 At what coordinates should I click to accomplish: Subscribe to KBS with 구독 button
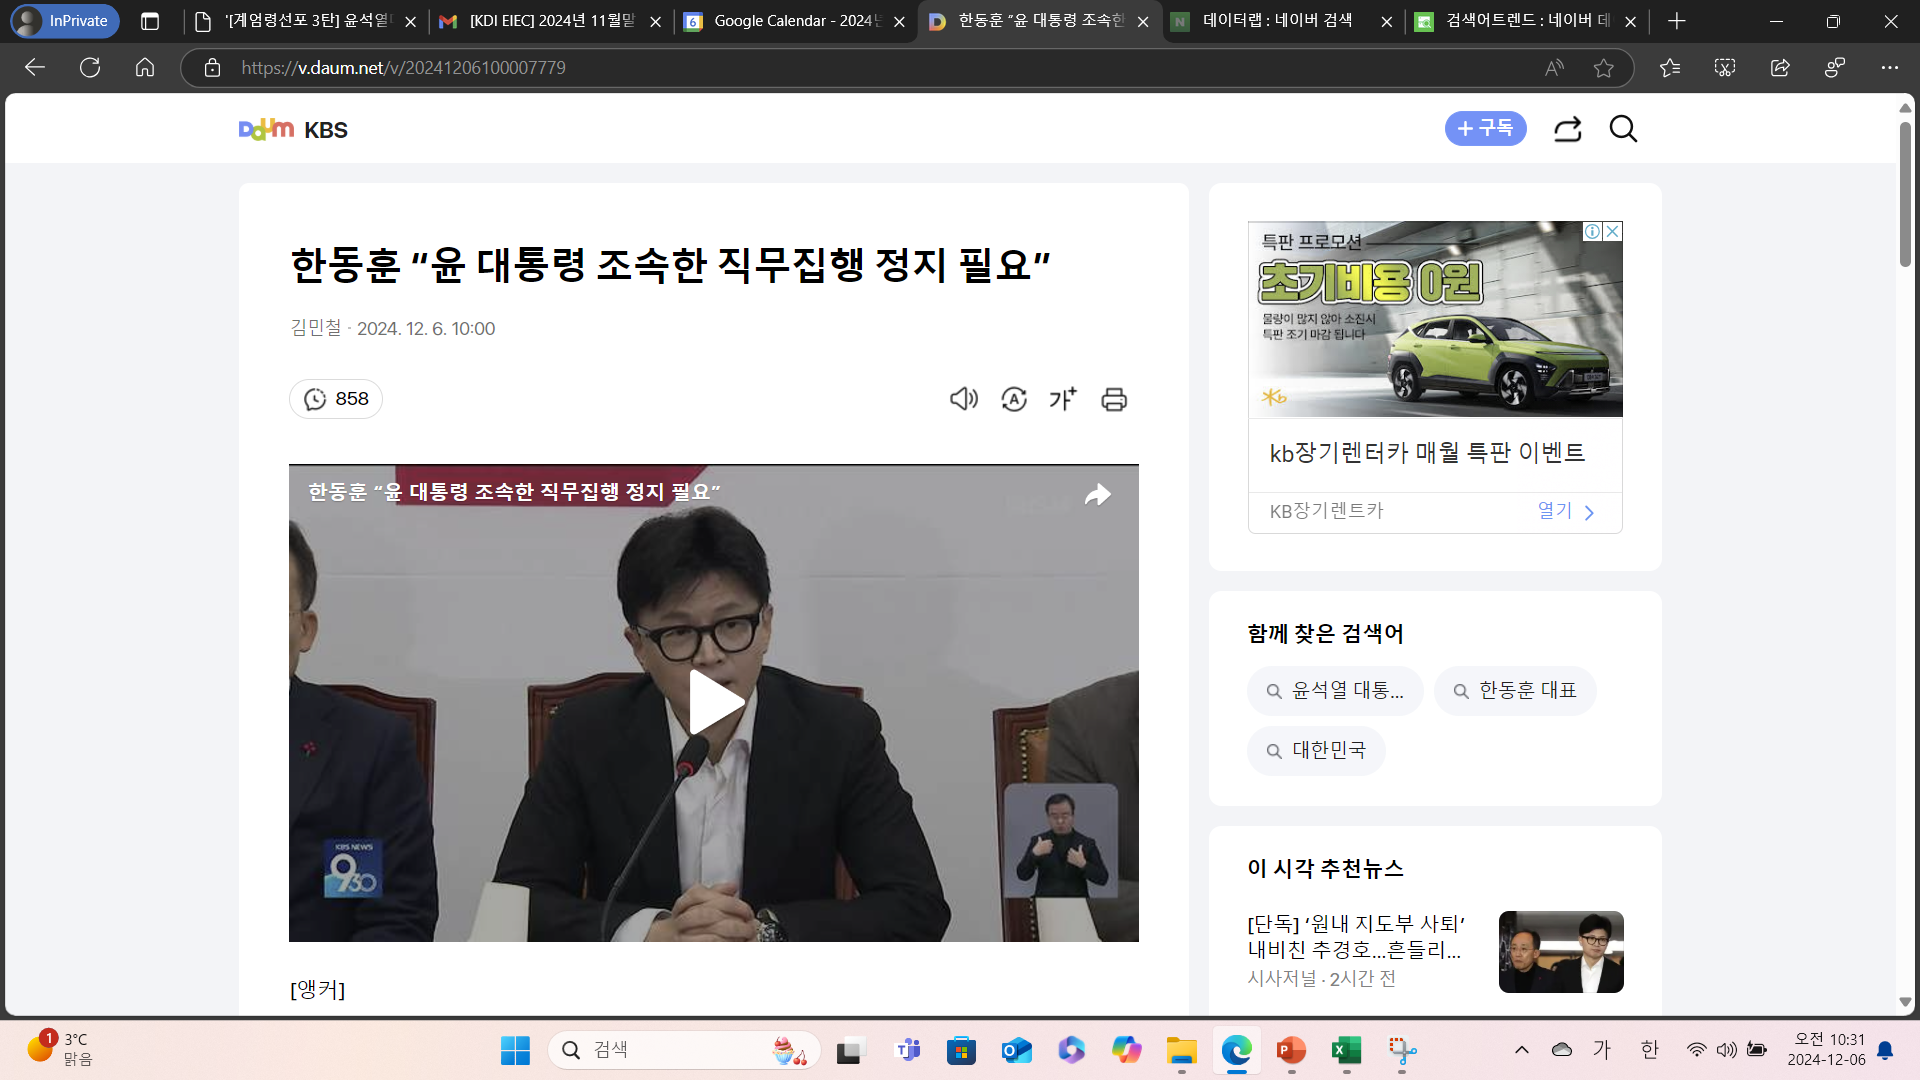(x=1485, y=129)
